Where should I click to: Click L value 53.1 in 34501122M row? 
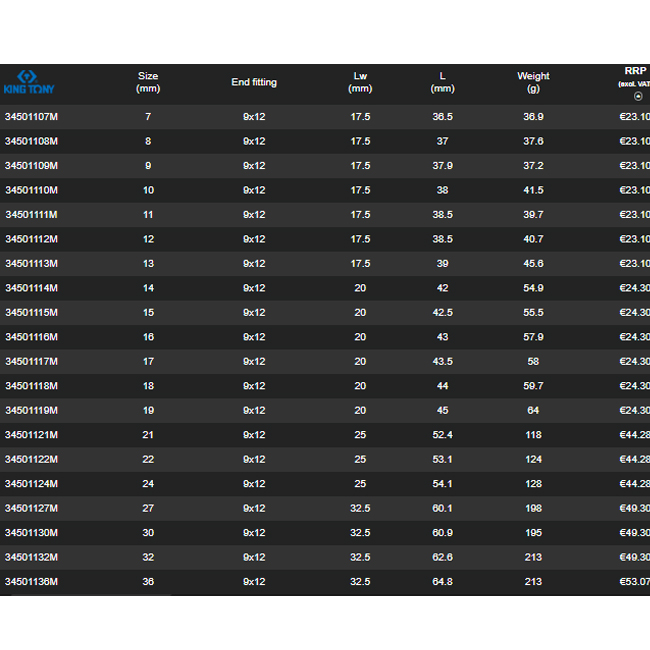pyautogui.click(x=442, y=459)
